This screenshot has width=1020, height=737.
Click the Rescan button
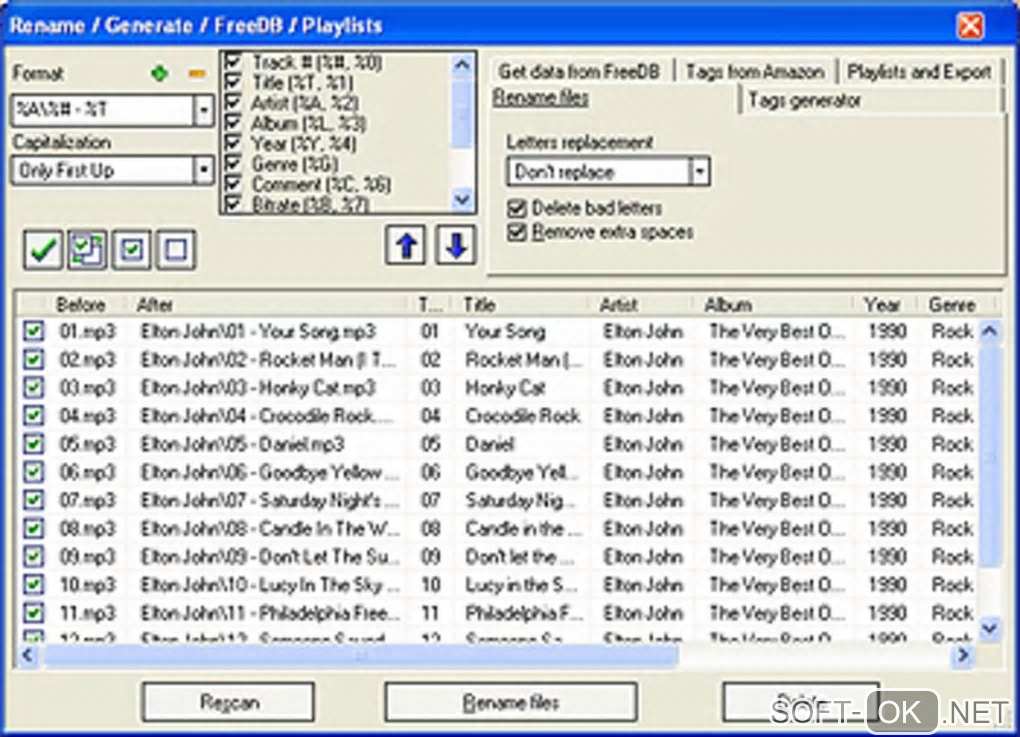click(228, 702)
